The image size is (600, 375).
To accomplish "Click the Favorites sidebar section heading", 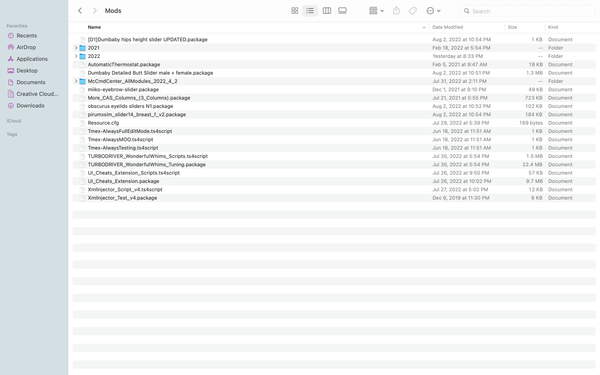I will point(17,26).
